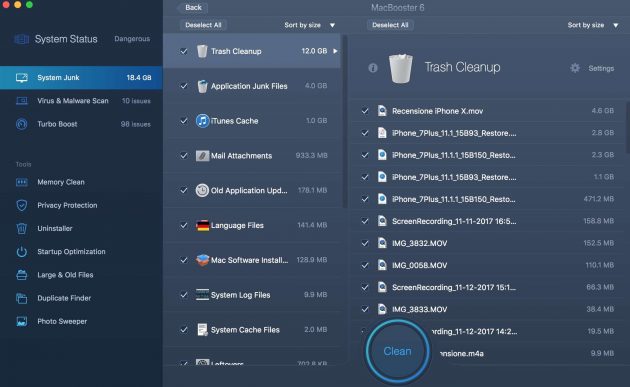Image resolution: width=630 pixels, height=387 pixels.
Task: Click file icon of Recensione iPhone X.mov
Action: [x=382, y=111]
